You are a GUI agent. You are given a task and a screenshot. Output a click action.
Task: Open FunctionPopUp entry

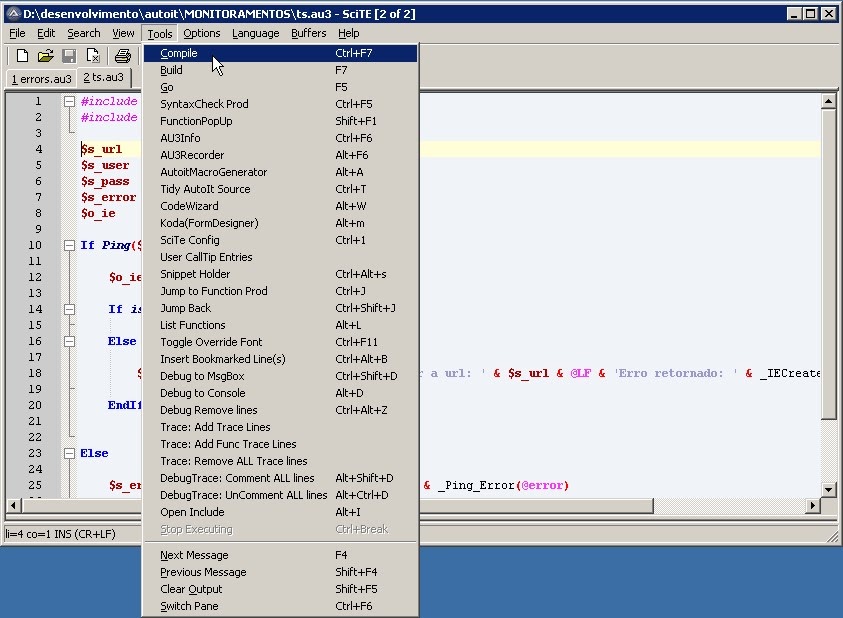[x=280, y=122]
